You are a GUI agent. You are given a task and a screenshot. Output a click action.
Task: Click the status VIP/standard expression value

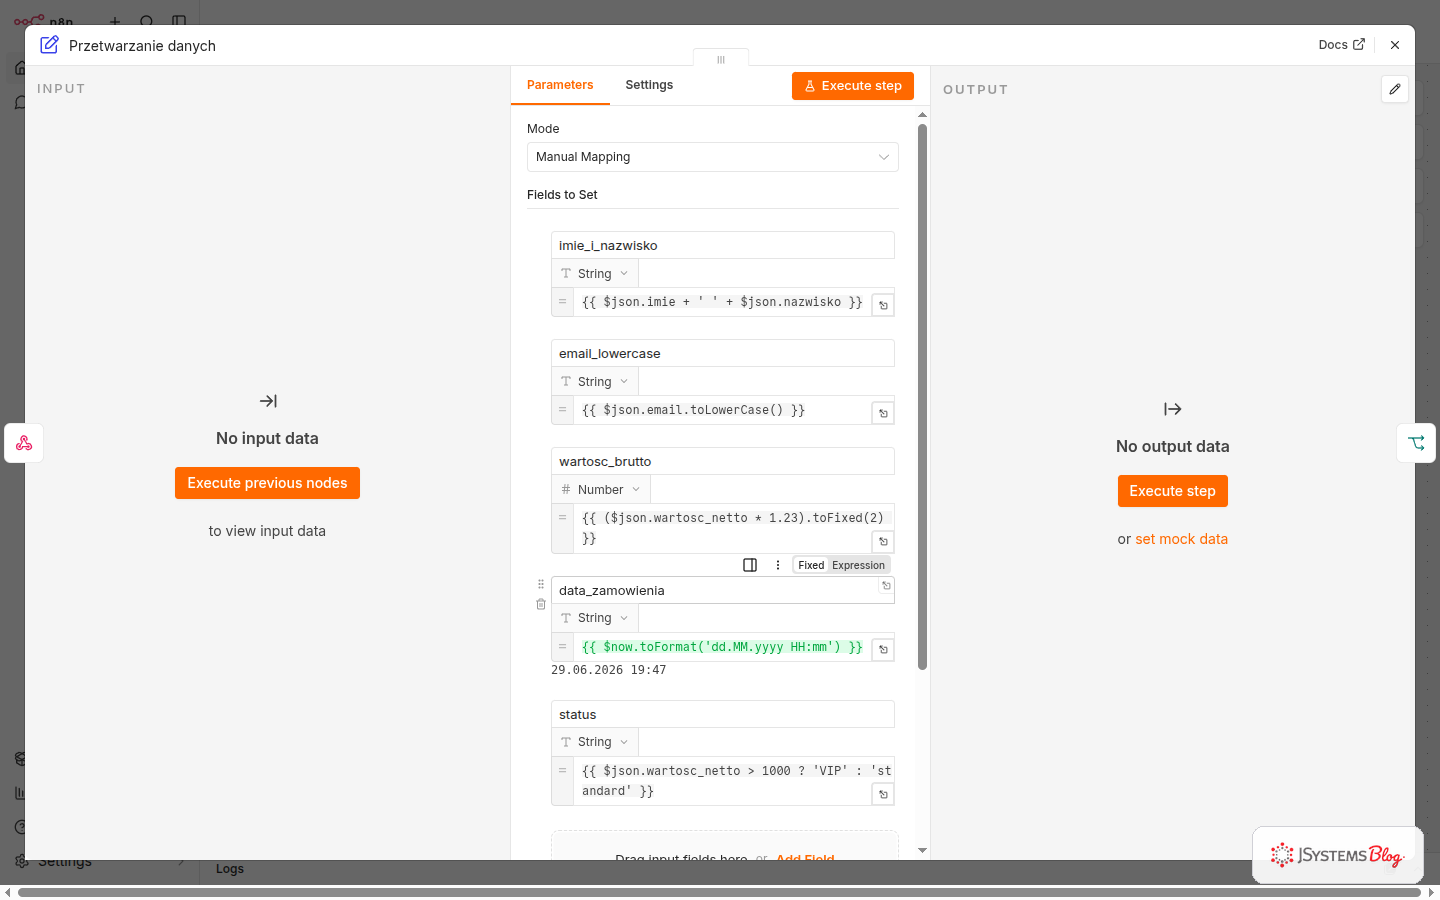click(x=733, y=781)
